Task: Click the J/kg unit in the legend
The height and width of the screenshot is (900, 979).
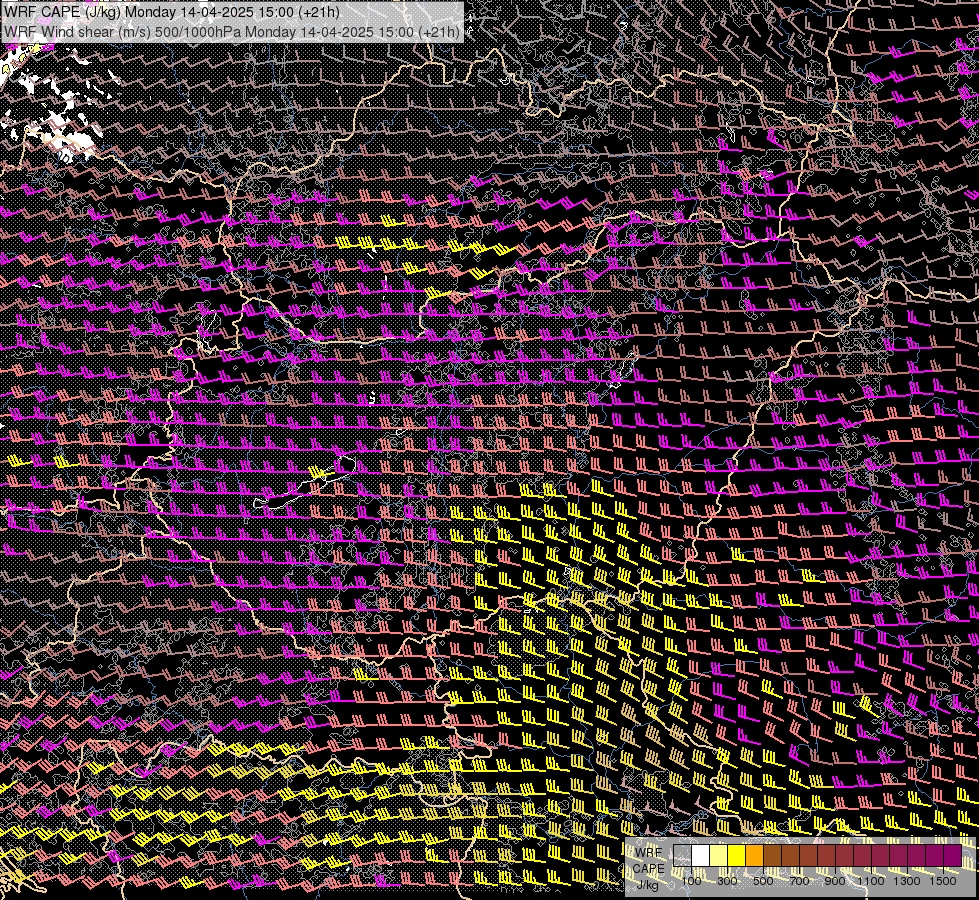Action: coord(648,885)
